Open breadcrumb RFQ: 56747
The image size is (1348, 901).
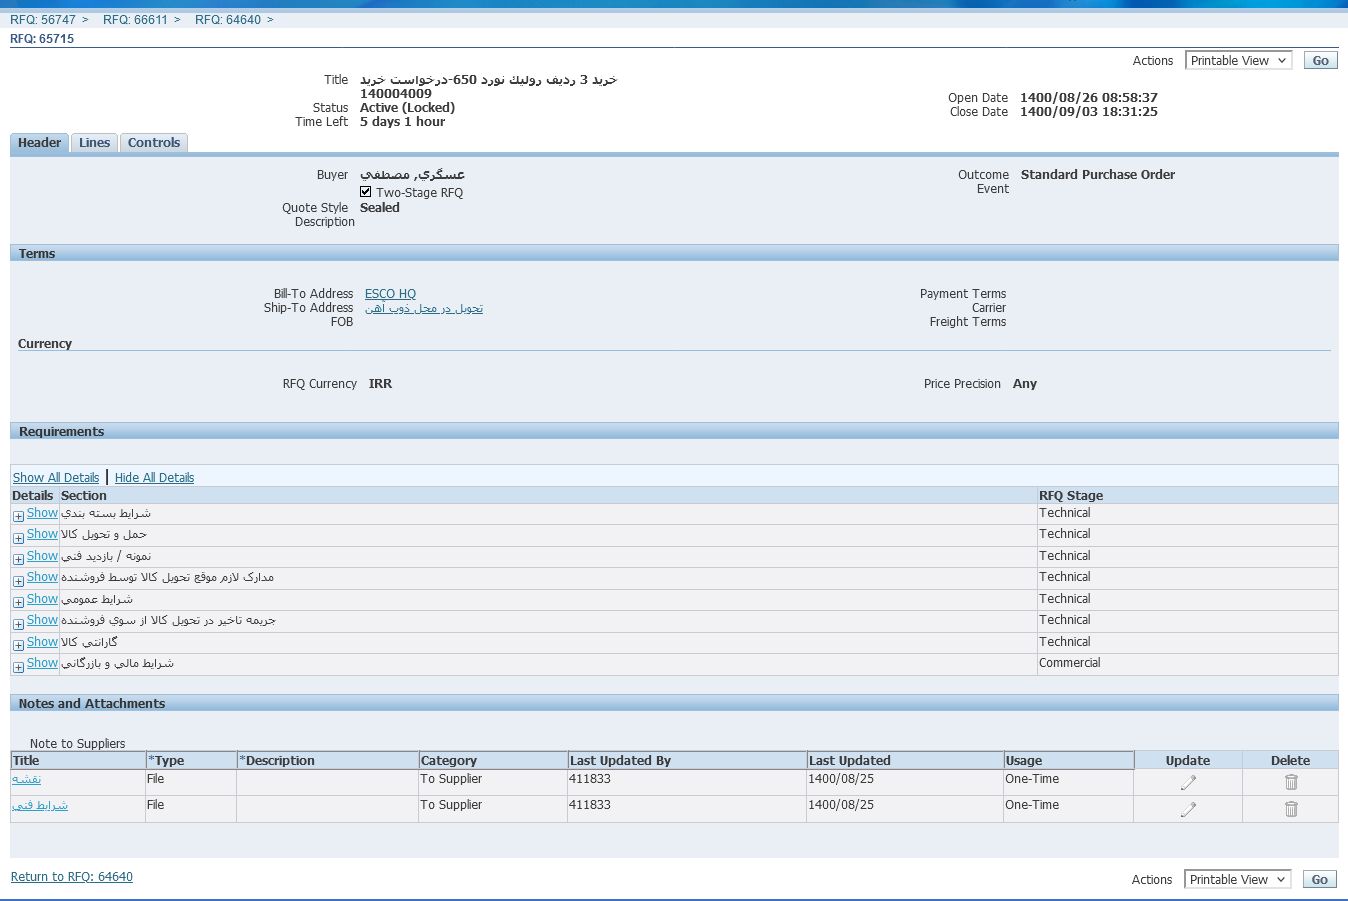coord(43,20)
